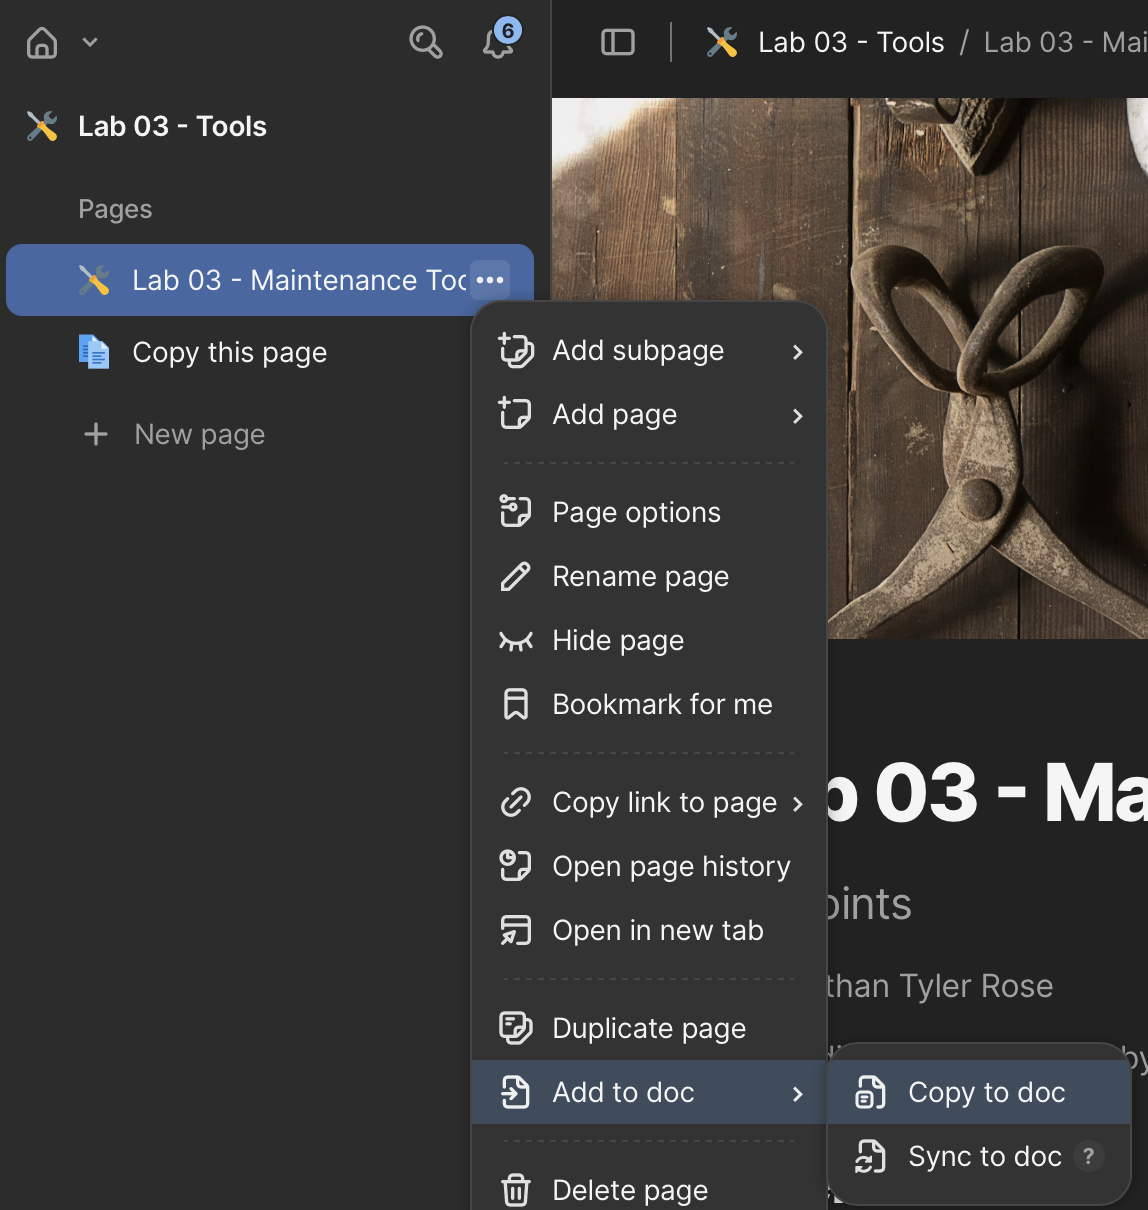
Task: Select 'Delete page' menu item
Action: pos(650,1190)
